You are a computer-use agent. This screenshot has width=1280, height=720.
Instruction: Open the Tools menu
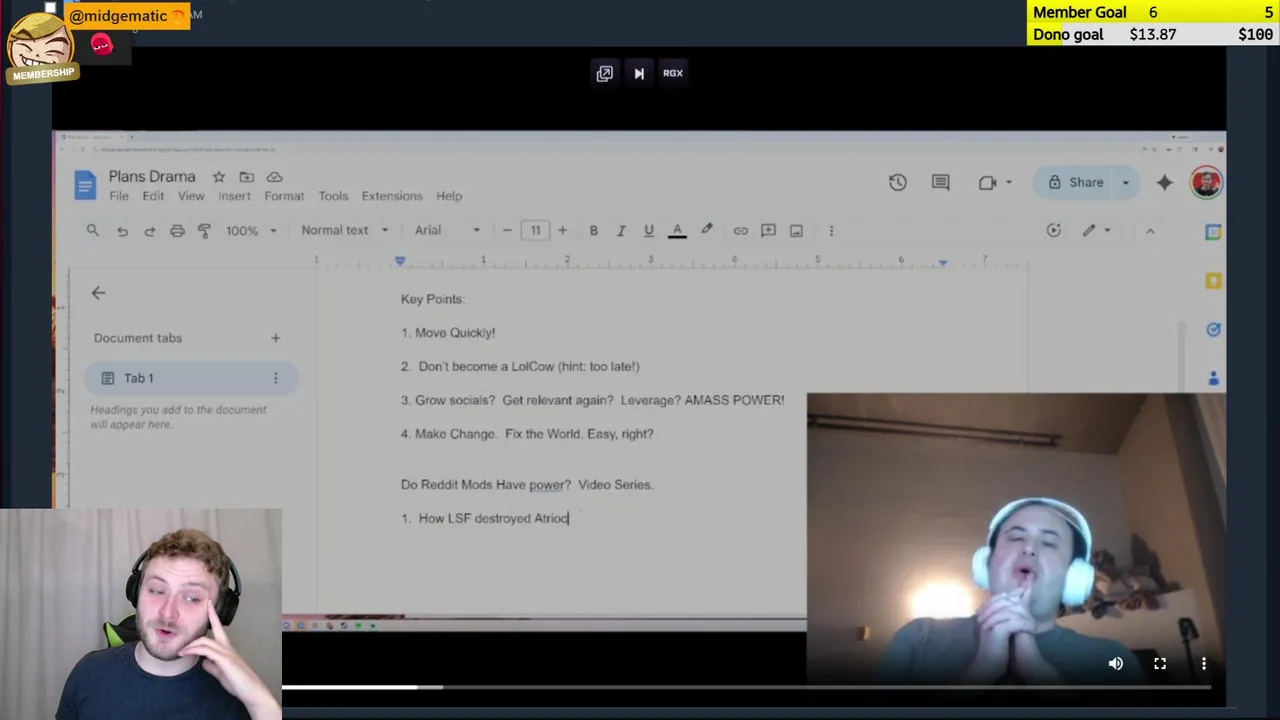click(333, 196)
